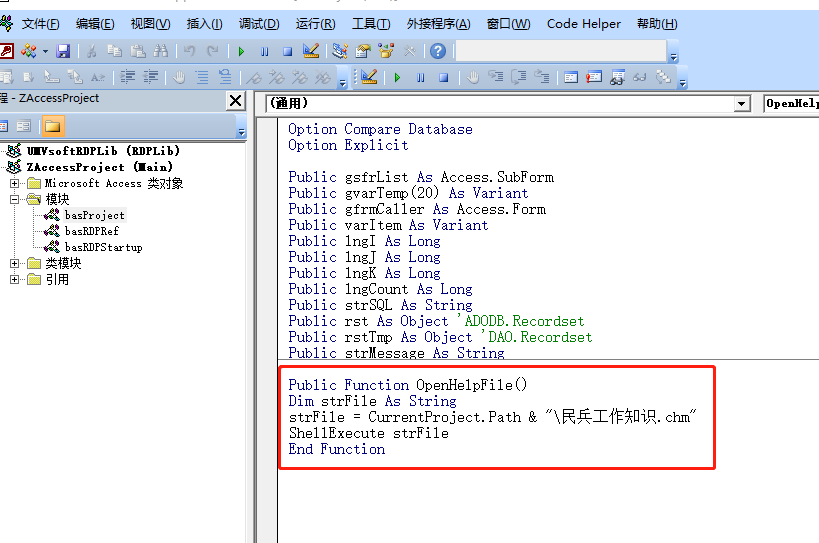Click the View Object icon in project pane
The height and width of the screenshot is (543, 819).
point(24,126)
